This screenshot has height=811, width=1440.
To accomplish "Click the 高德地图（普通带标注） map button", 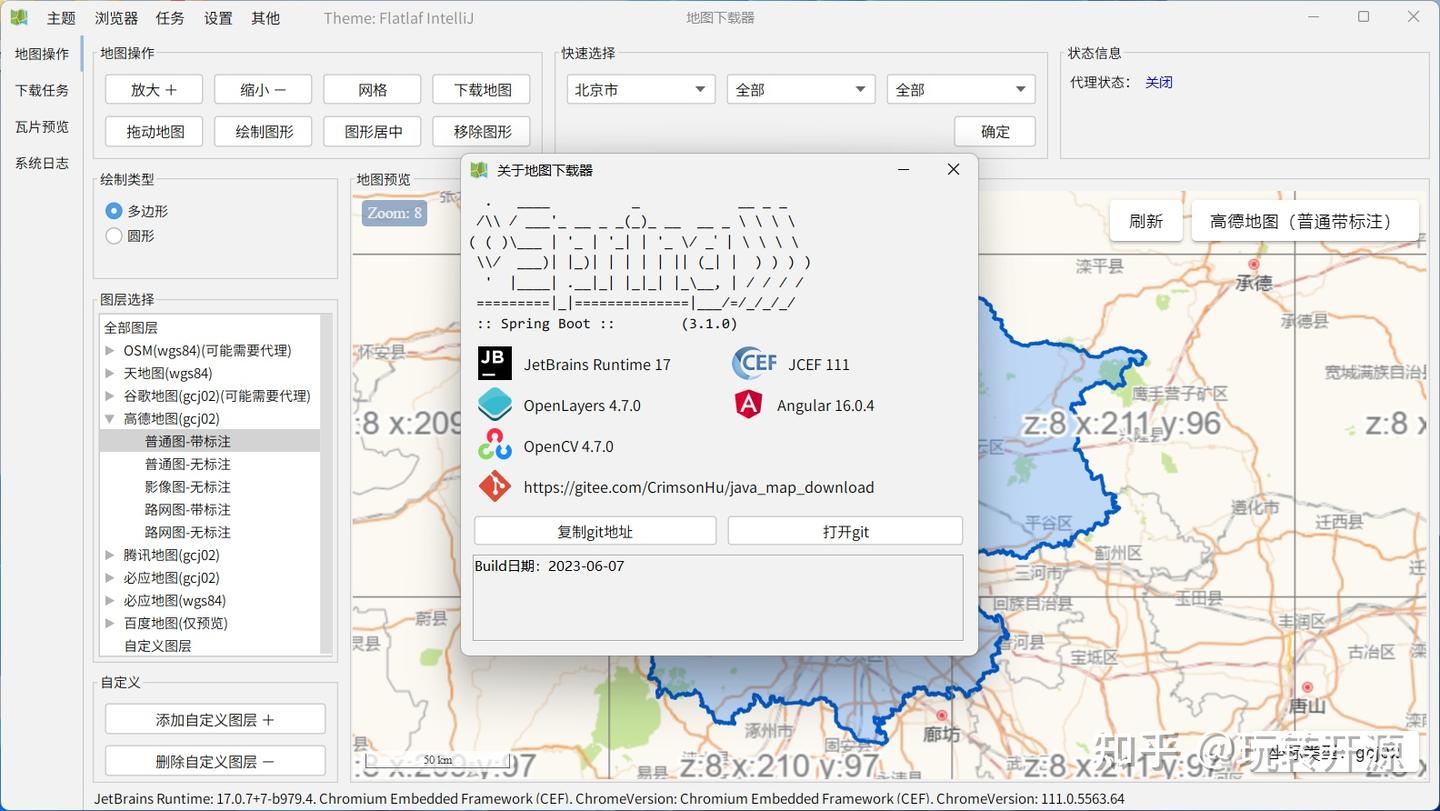I will [x=1305, y=221].
